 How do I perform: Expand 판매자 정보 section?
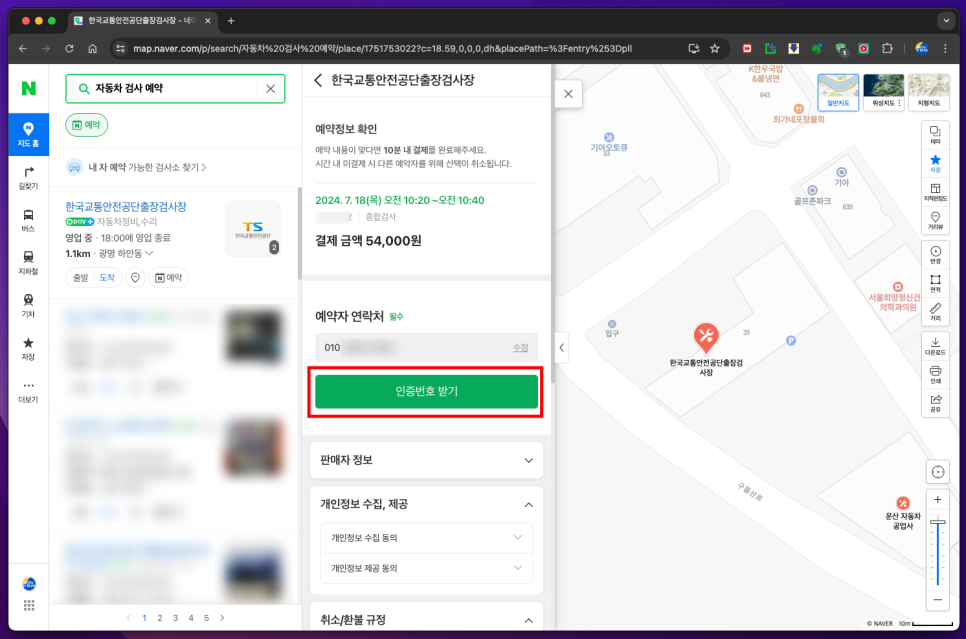[x=426, y=460]
